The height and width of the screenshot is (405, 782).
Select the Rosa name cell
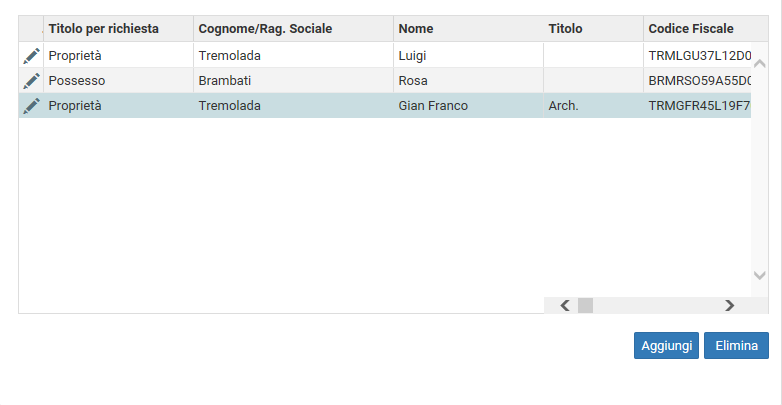point(468,80)
